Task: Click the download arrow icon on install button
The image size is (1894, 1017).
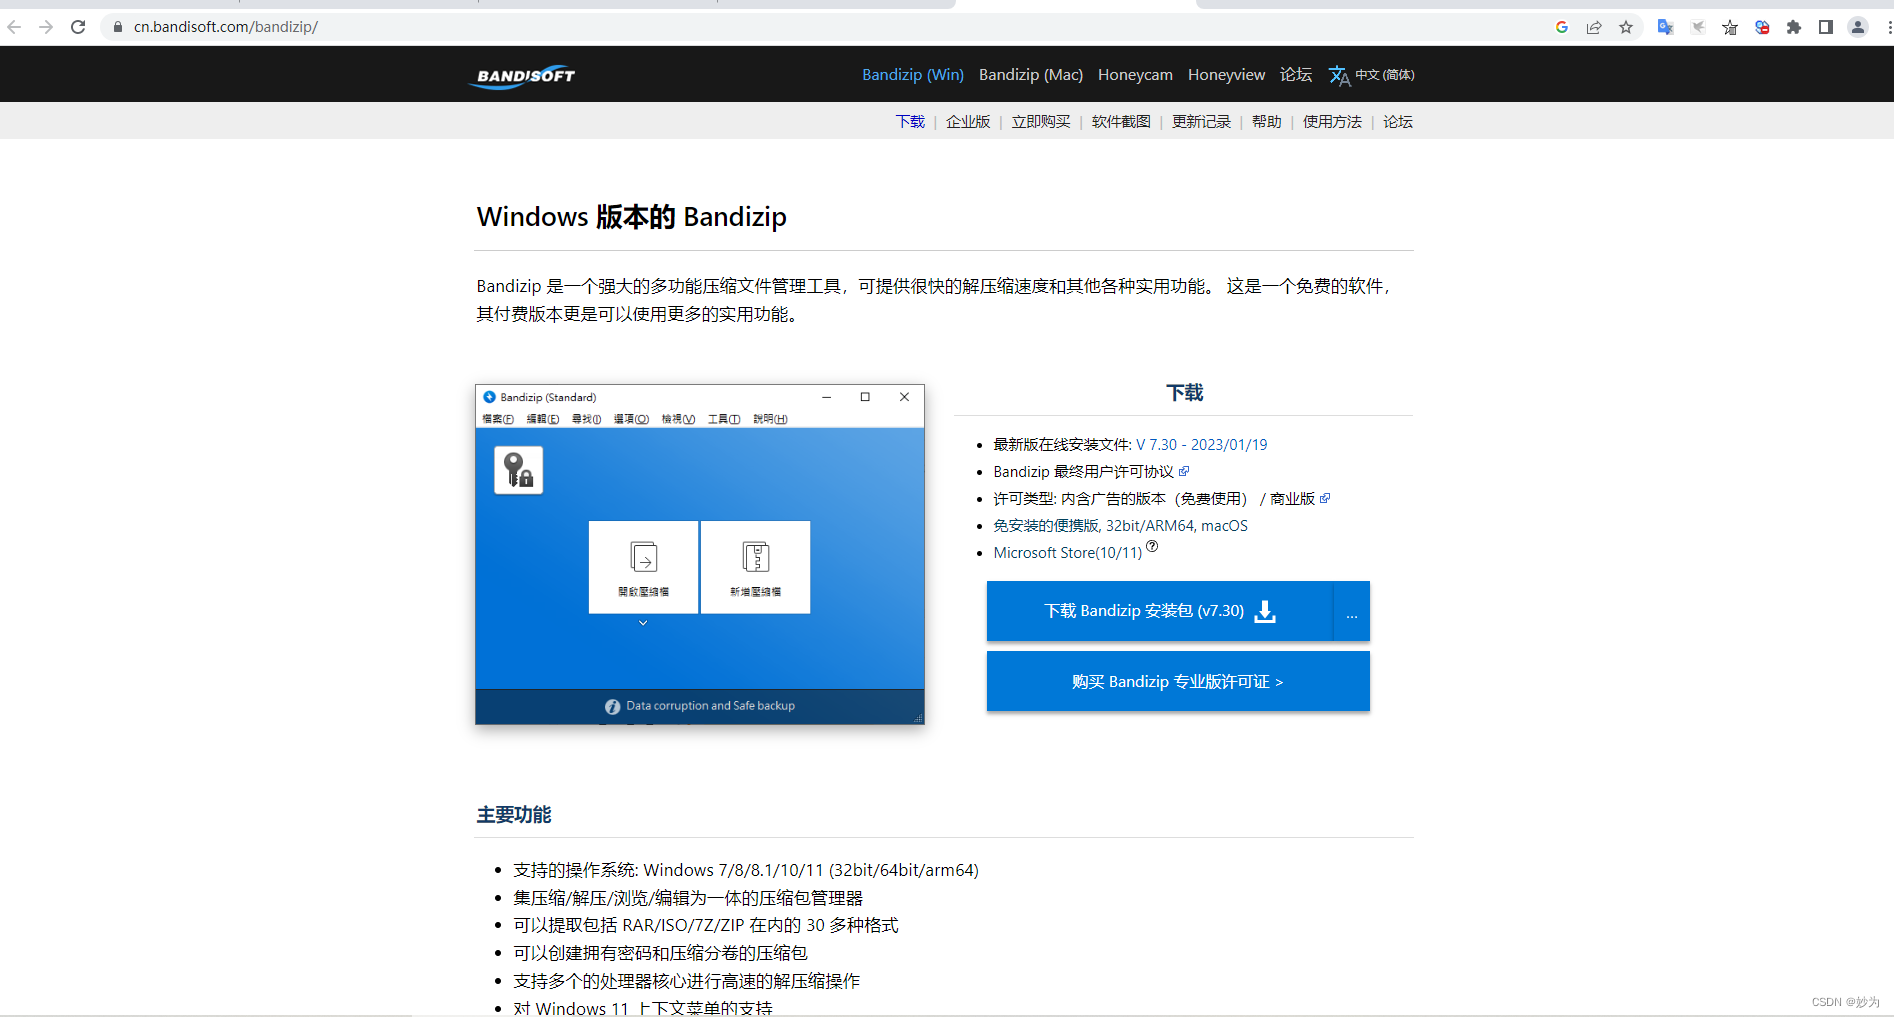Action: pos(1265,611)
